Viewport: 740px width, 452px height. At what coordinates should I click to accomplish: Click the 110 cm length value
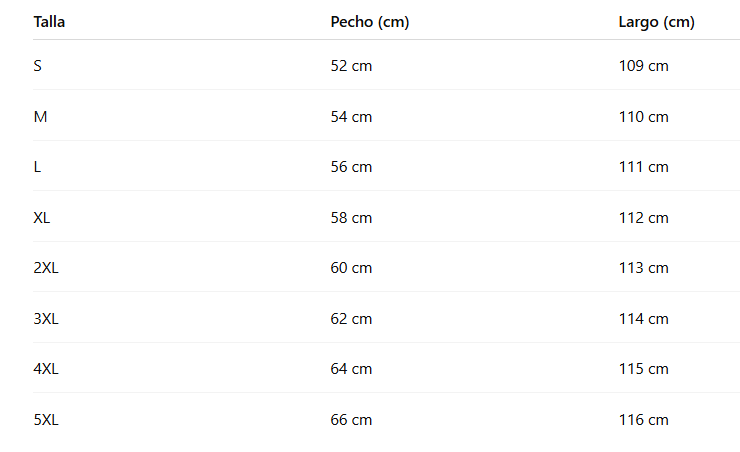pos(644,117)
